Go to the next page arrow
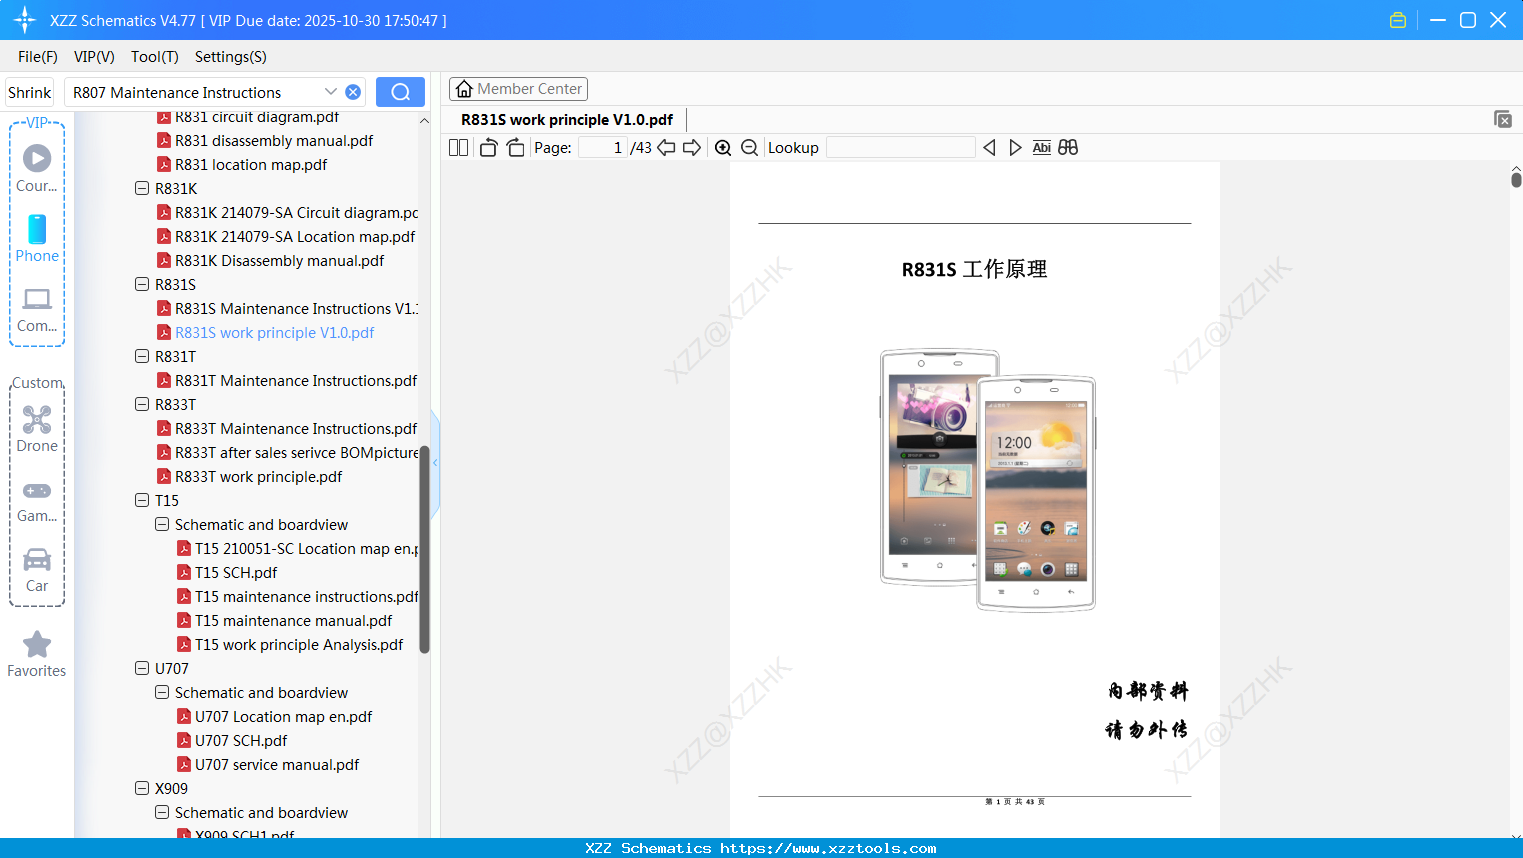The height and width of the screenshot is (858, 1523). (x=691, y=146)
